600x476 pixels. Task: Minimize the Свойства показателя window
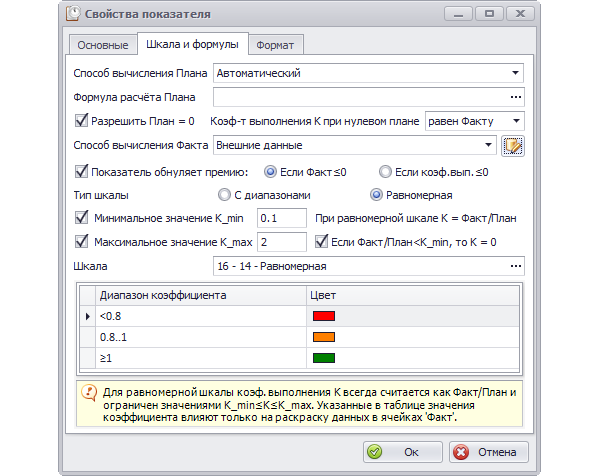tap(458, 14)
